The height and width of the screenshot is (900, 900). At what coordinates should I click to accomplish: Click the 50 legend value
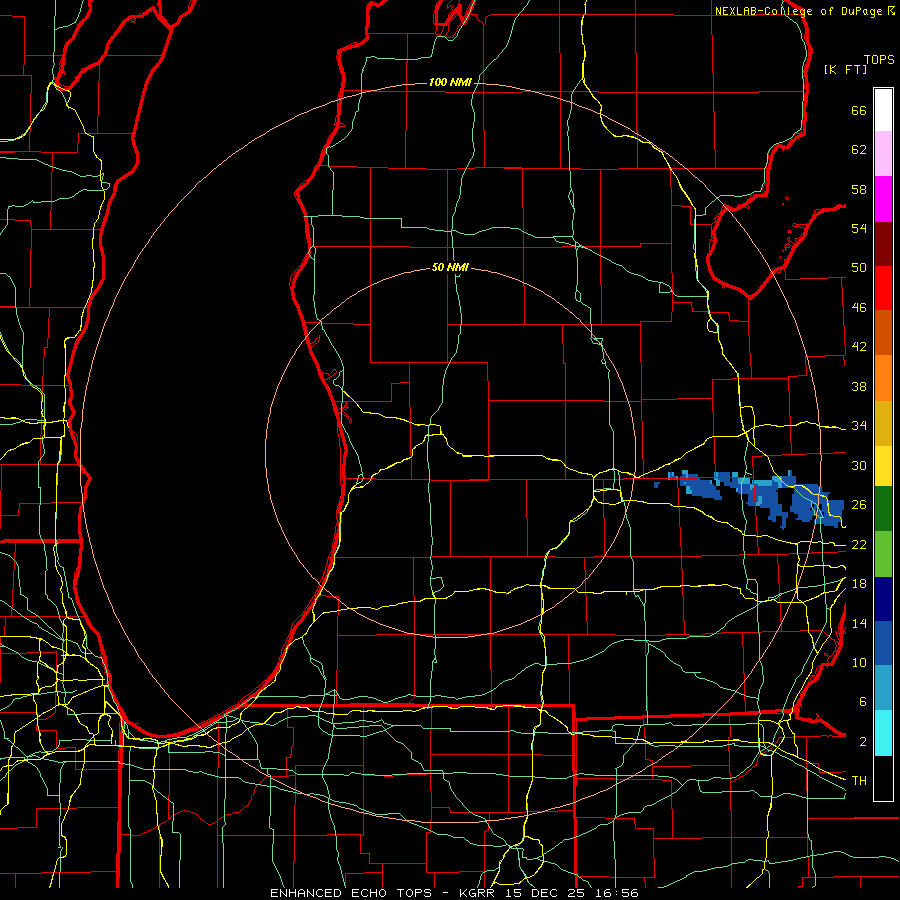pos(859,268)
